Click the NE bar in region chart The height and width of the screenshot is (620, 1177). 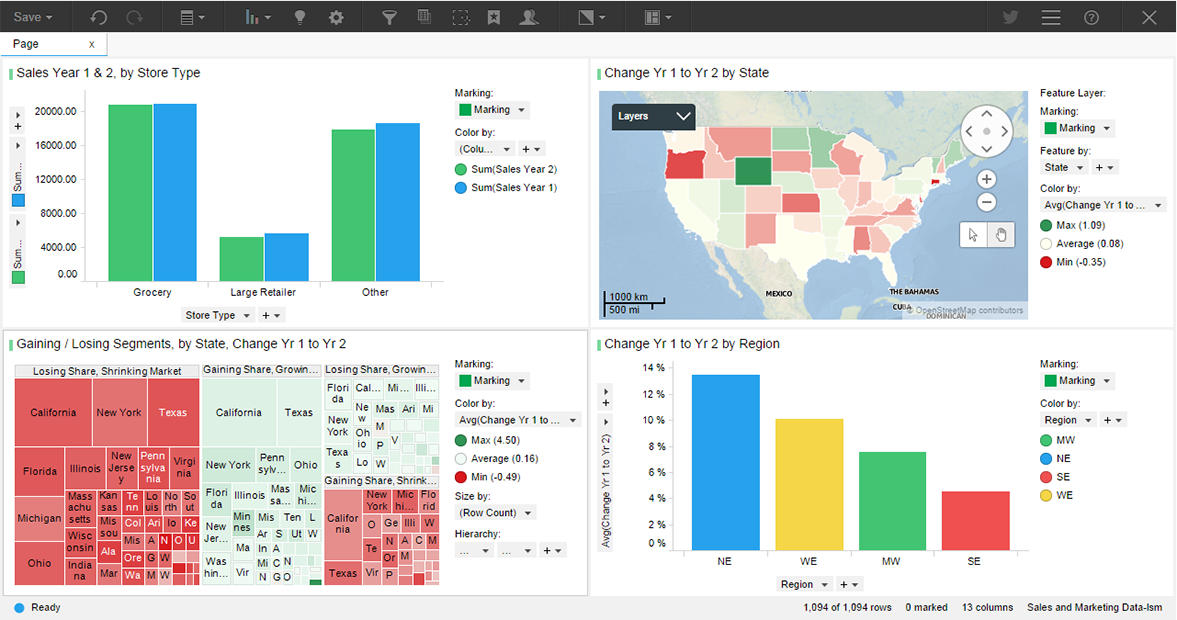[x=725, y=462]
